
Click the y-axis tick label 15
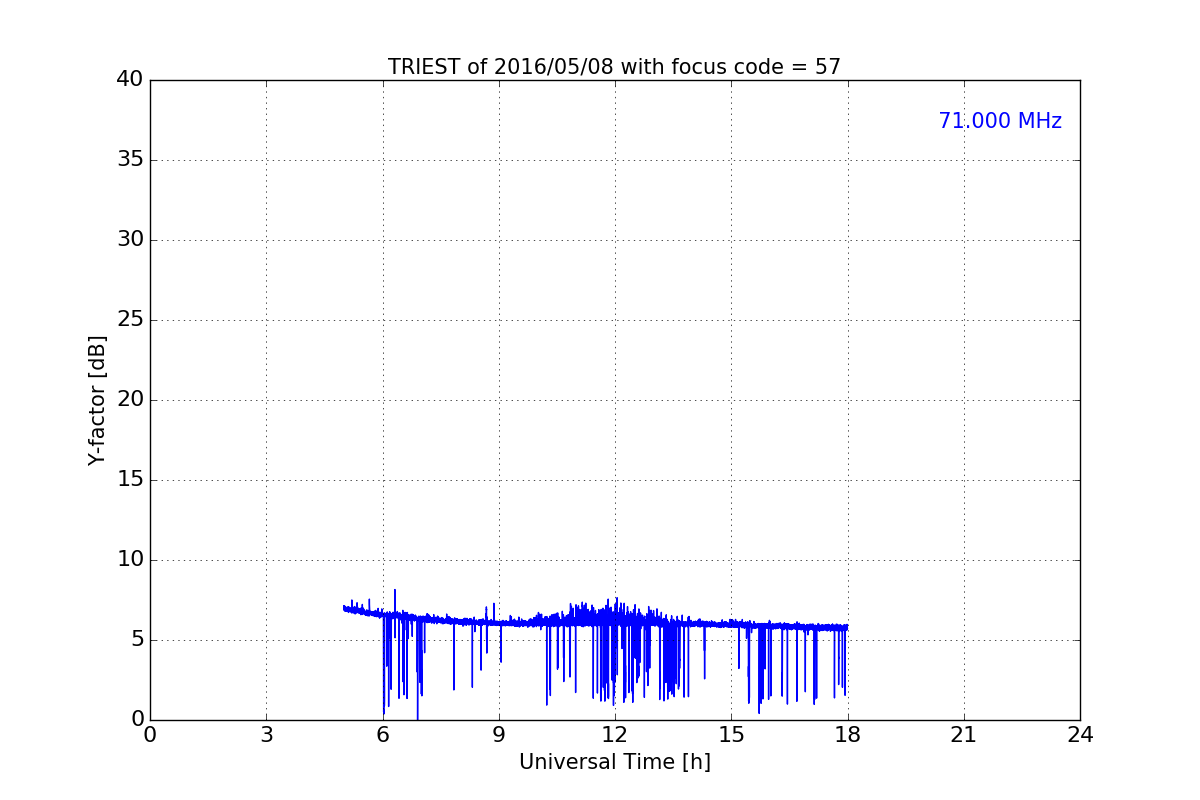click(x=130, y=480)
